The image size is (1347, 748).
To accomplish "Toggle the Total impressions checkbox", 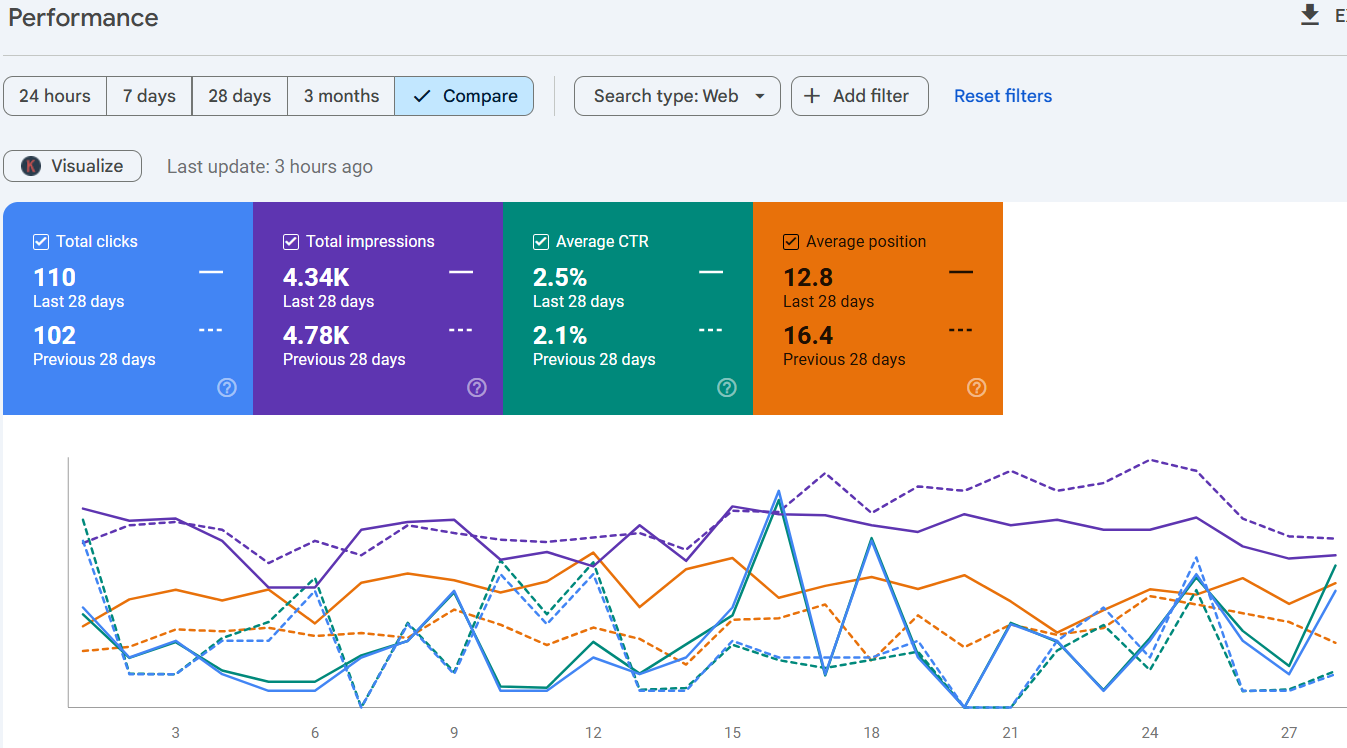I will (291, 241).
